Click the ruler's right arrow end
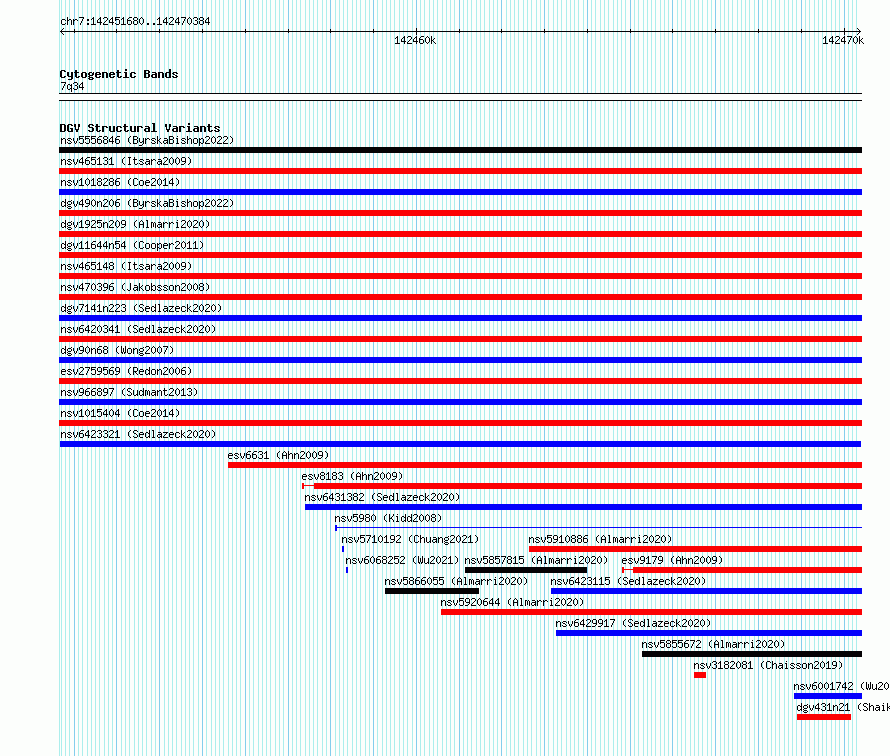The image size is (890, 756). click(858, 31)
